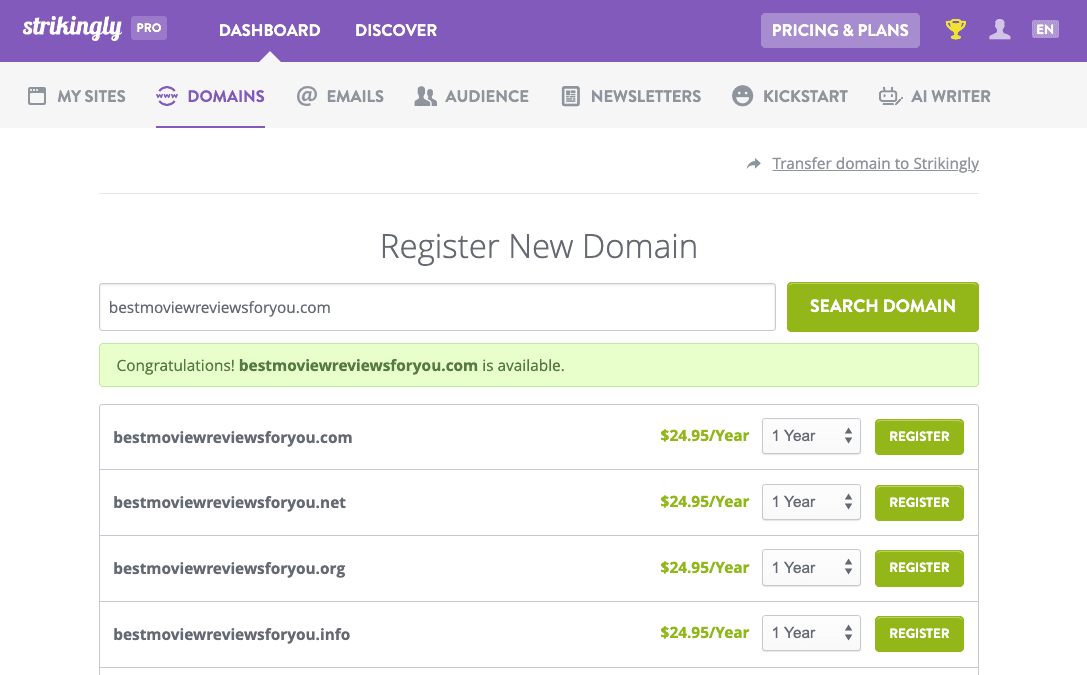
Task: Click the AUDIENCE people icon
Action: point(425,95)
